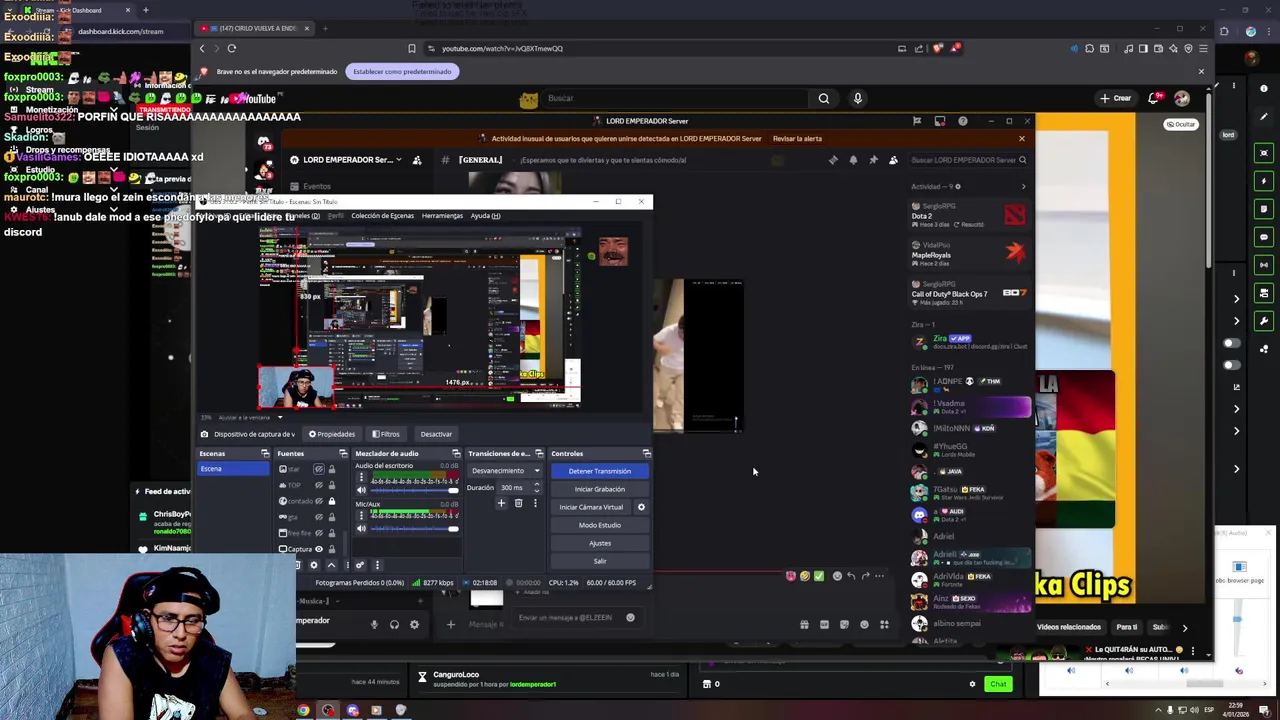Open Propiedades for the selected OBS source

click(332, 434)
